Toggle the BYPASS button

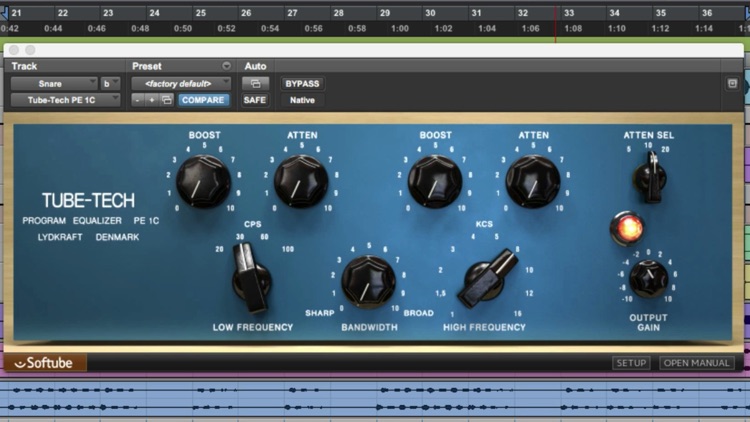coord(302,84)
